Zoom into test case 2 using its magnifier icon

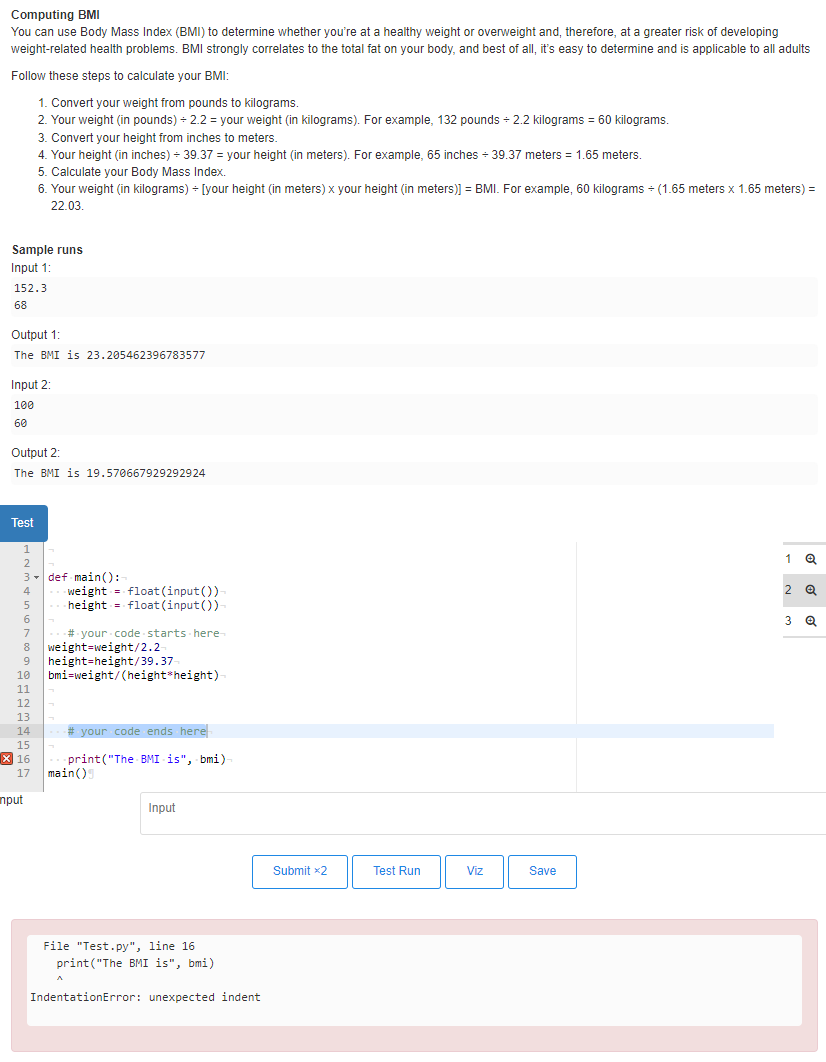[x=810, y=589]
